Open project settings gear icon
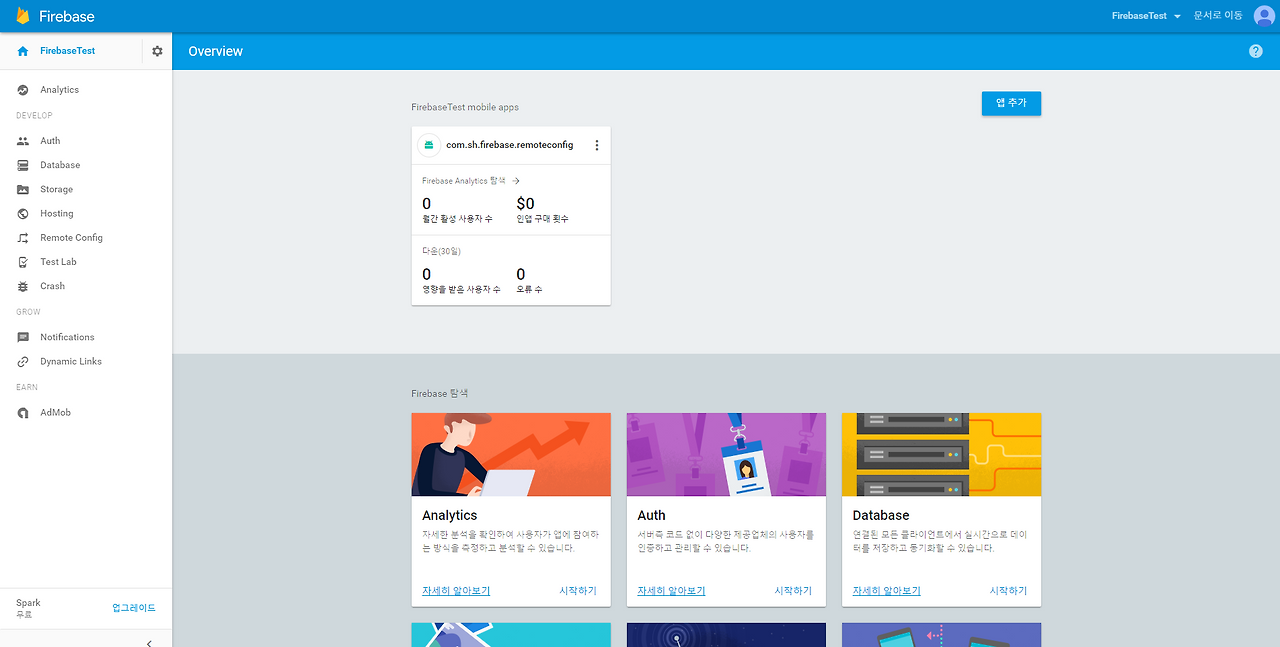1280x647 pixels. pyautogui.click(x=157, y=51)
